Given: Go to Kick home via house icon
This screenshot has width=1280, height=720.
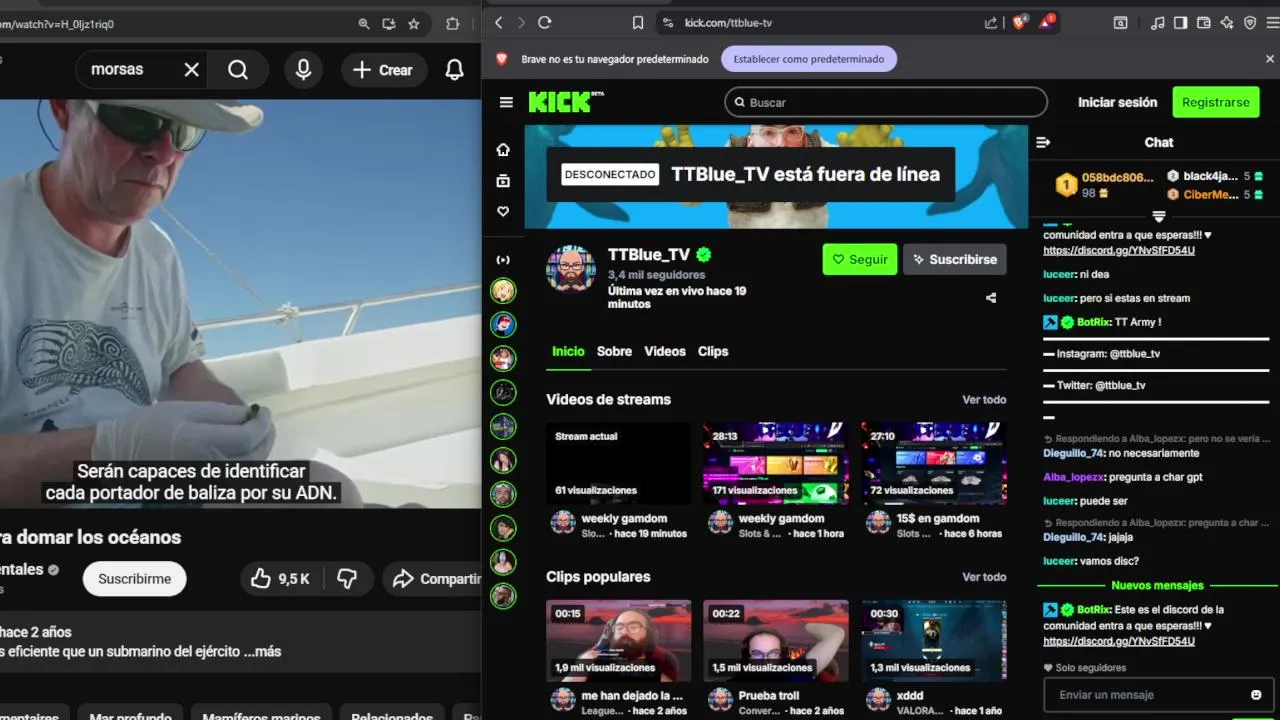Looking at the screenshot, I should pos(503,149).
